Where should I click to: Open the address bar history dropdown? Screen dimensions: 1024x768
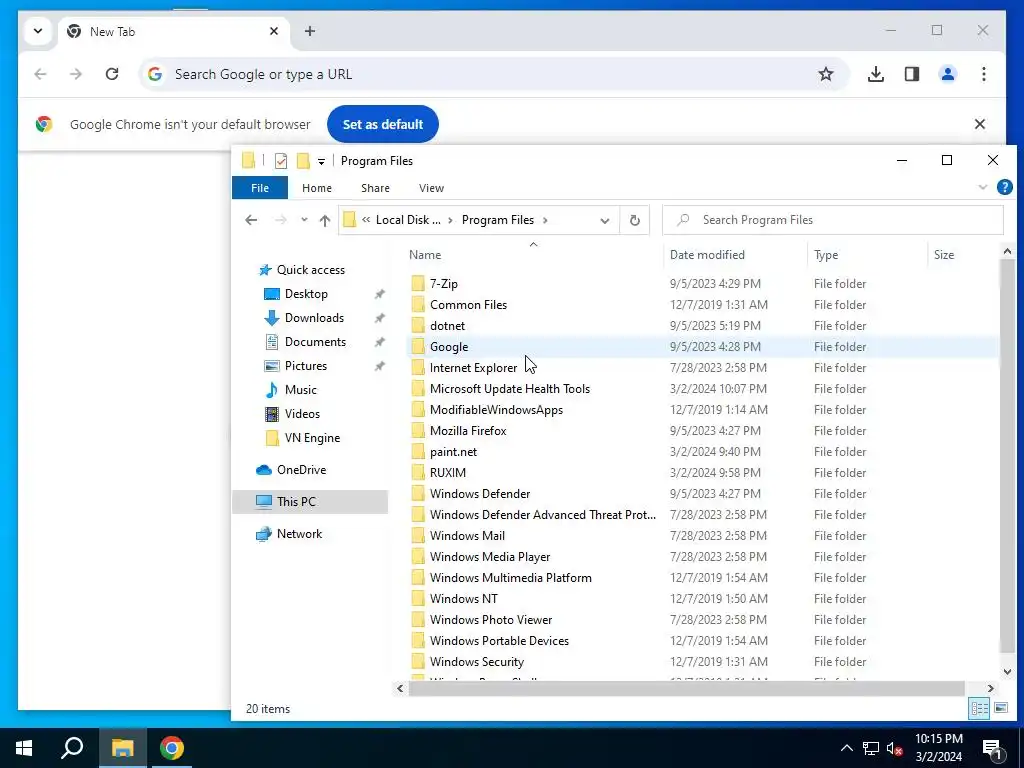coord(605,221)
